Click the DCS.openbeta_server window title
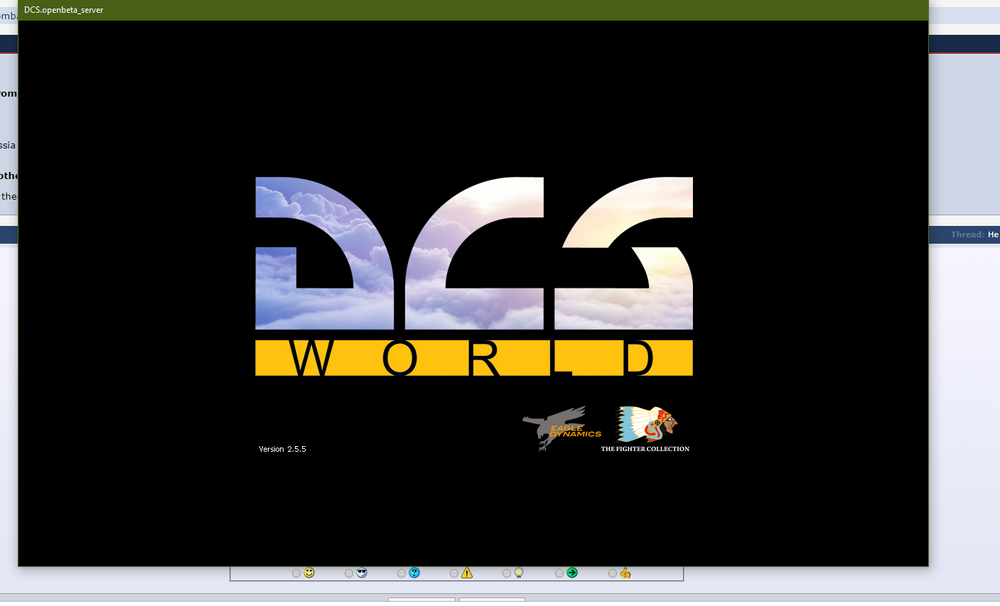Viewport: 1000px width, 606px height. pyautogui.click(x=64, y=10)
